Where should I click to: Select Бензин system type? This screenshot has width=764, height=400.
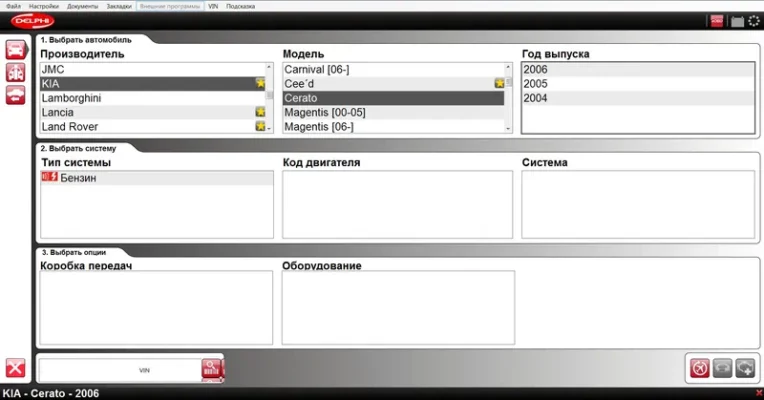(156, 178)
